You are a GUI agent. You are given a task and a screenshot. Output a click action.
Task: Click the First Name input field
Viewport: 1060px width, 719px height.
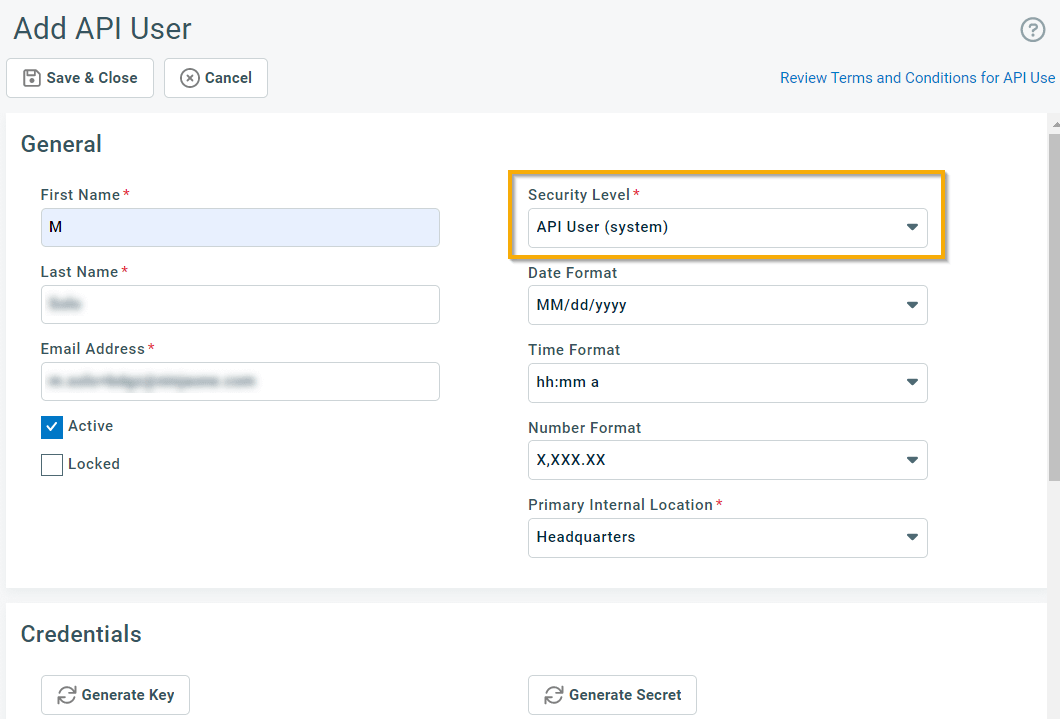[x=240, y=227]
